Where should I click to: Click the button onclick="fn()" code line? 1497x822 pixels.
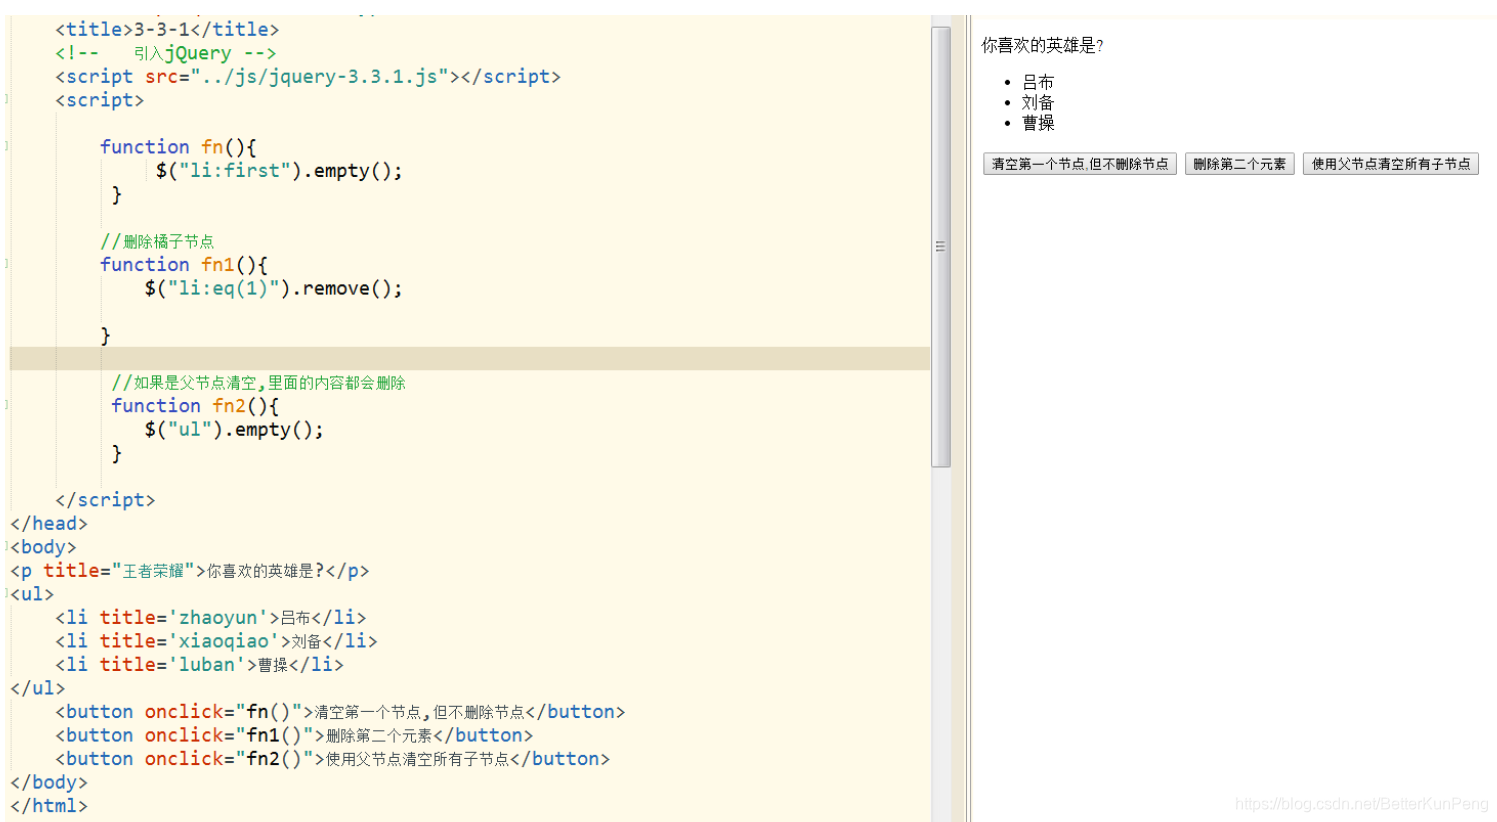point(340,712)
